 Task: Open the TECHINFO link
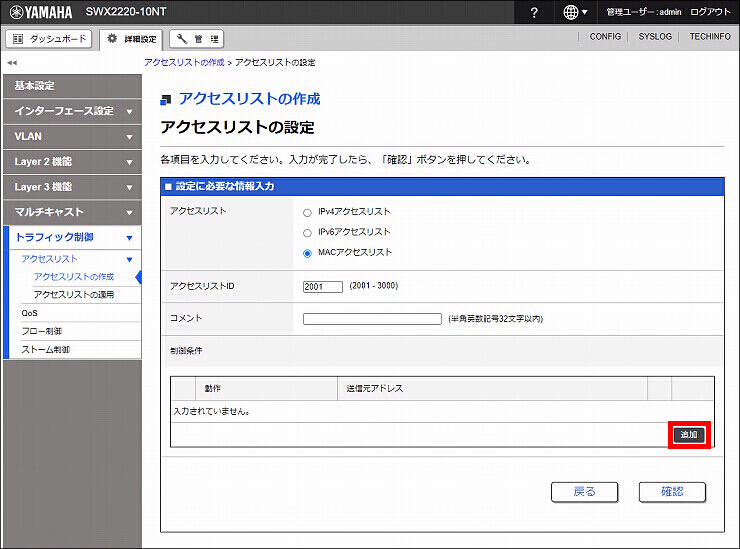[x=710, y=36]
